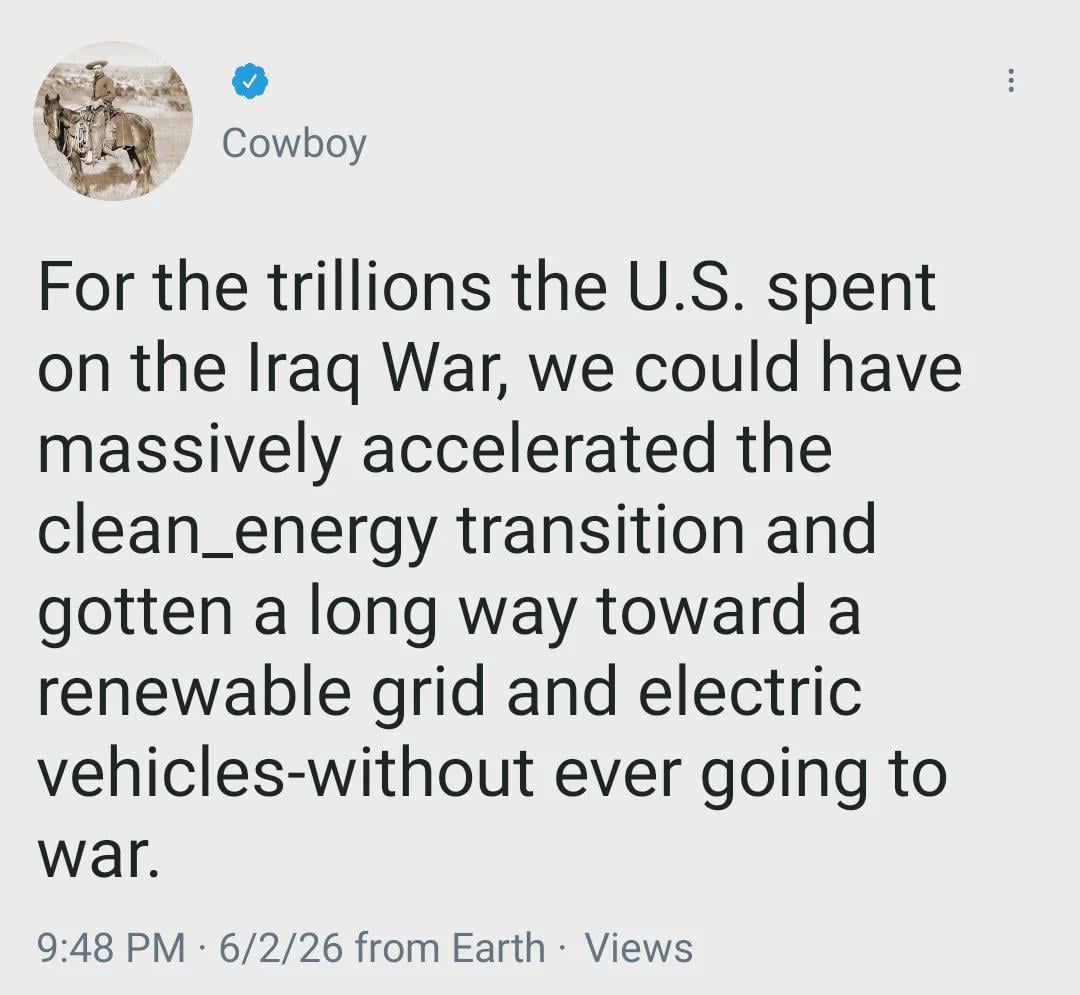
Task: Click the 9:48 PM timestamp
Action: tap(111, 947)
